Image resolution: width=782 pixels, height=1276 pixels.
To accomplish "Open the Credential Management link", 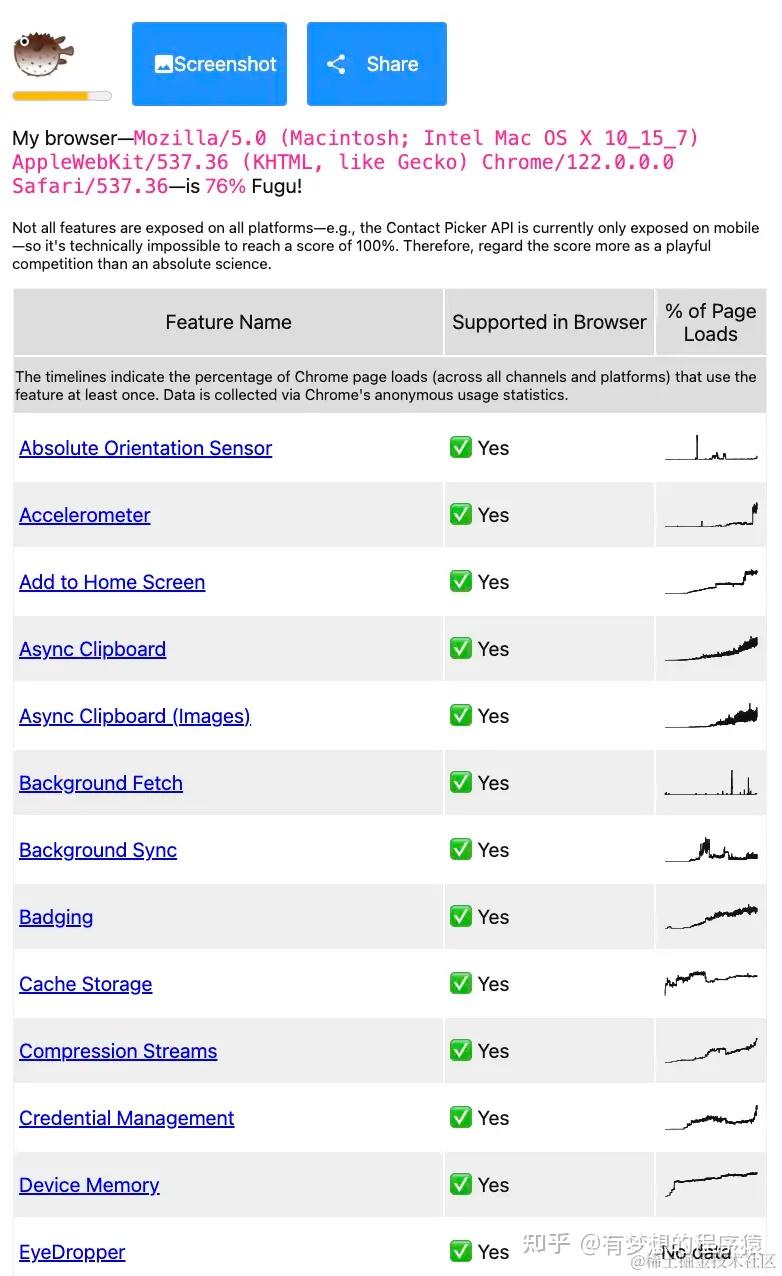I will tap(127, 1118).
